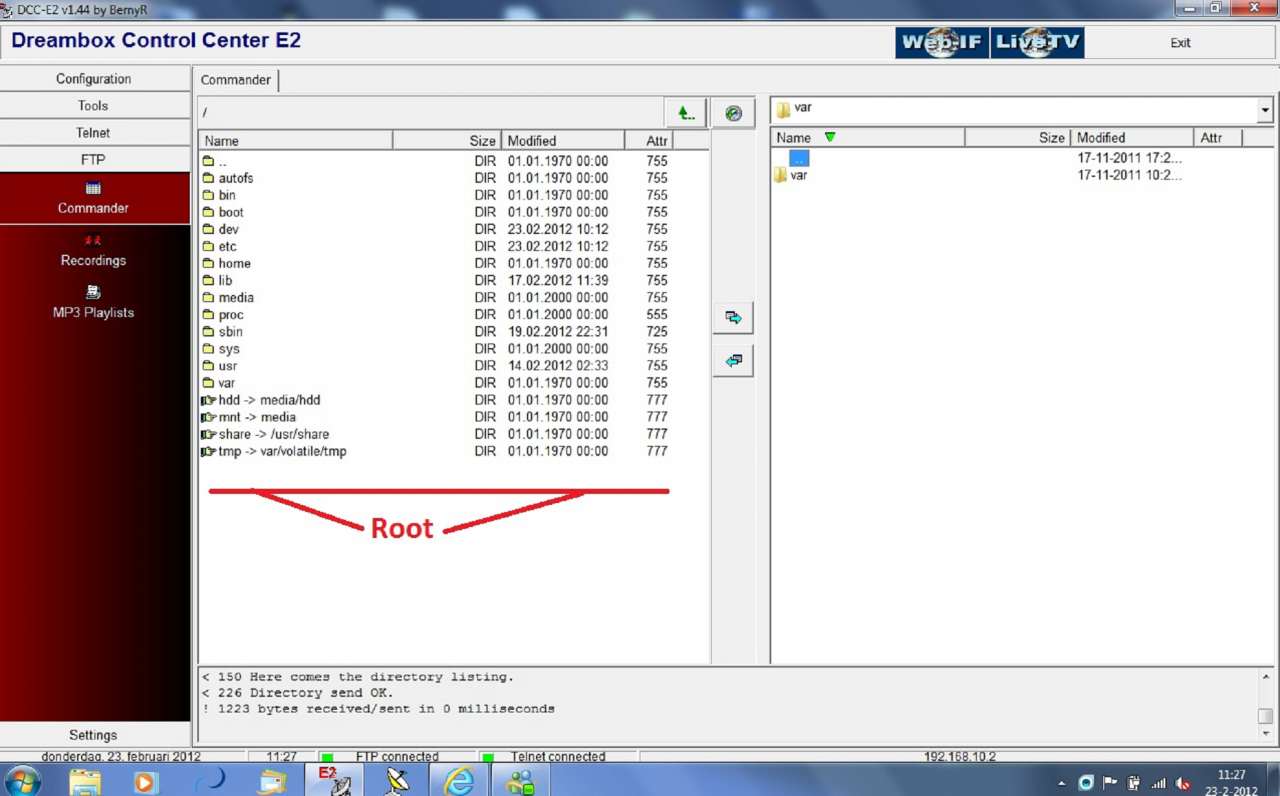Open the FTP panel
1280x796 pixels.
[x=93, y=160]
